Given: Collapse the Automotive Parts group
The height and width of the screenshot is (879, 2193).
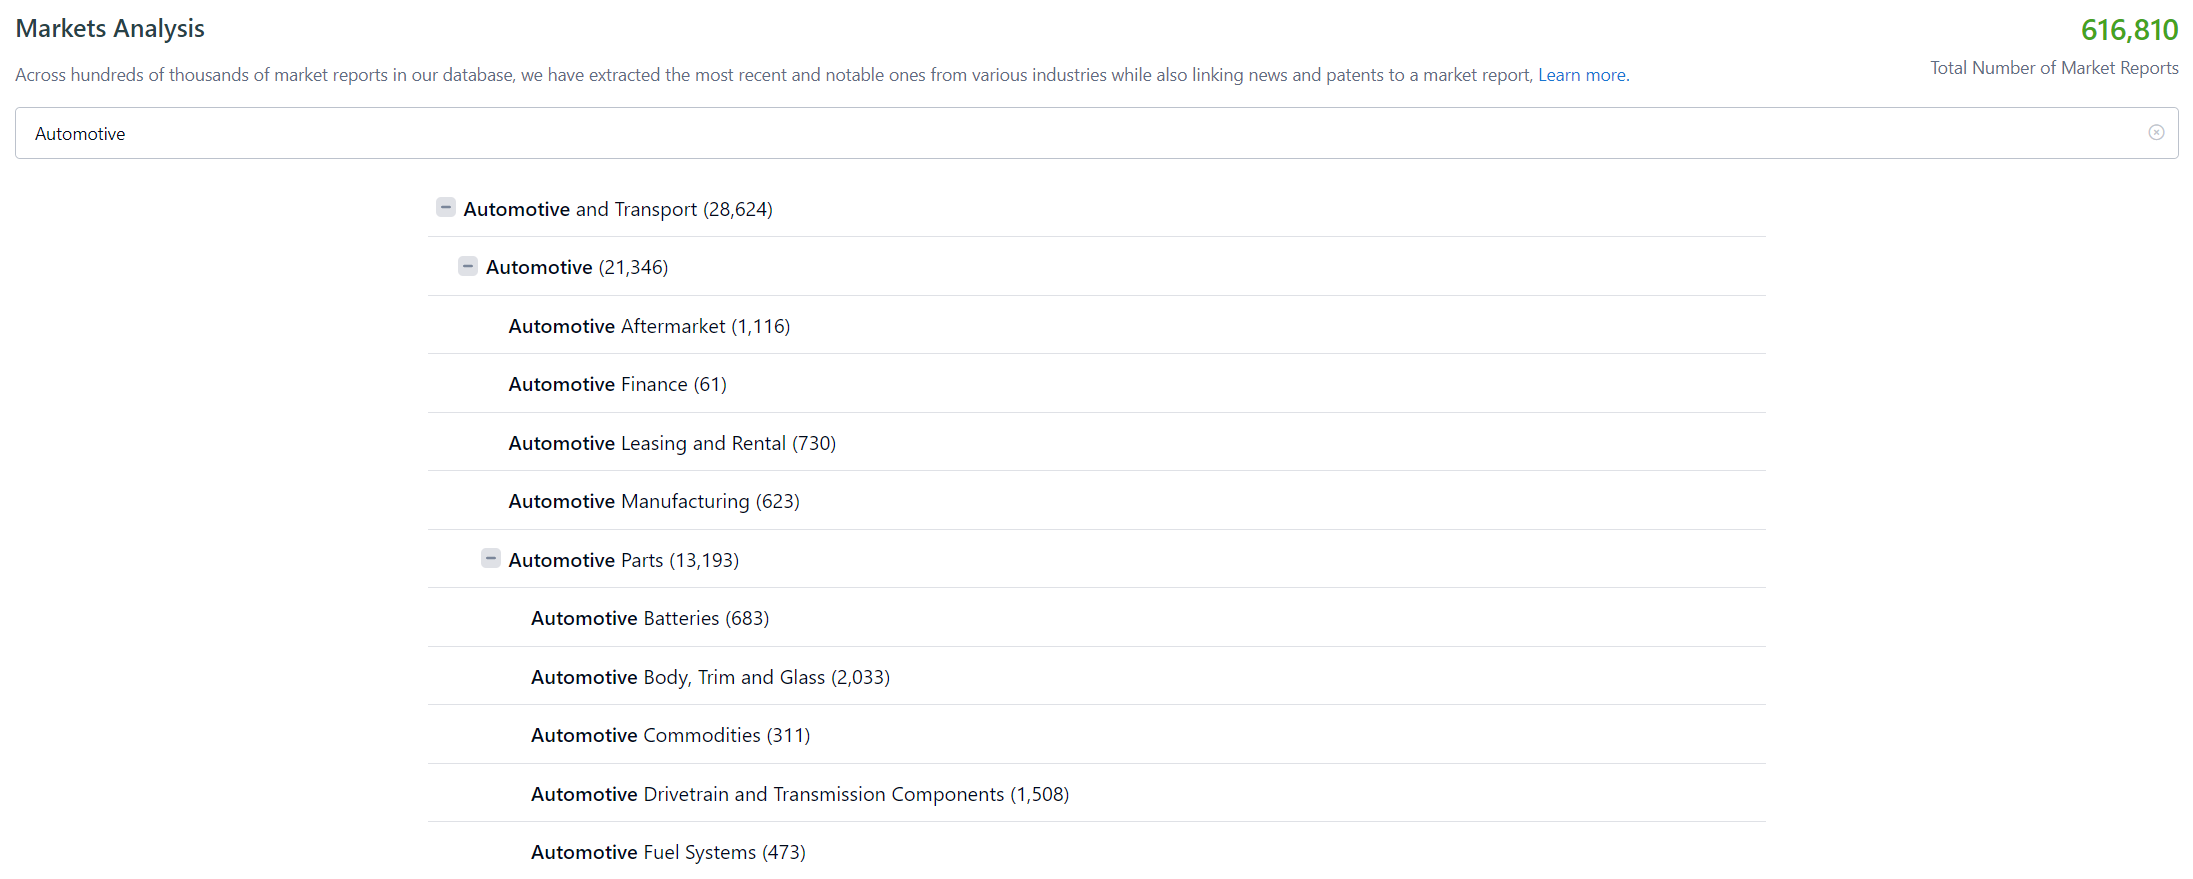Looking at the screenshot, I should point(490,559).
